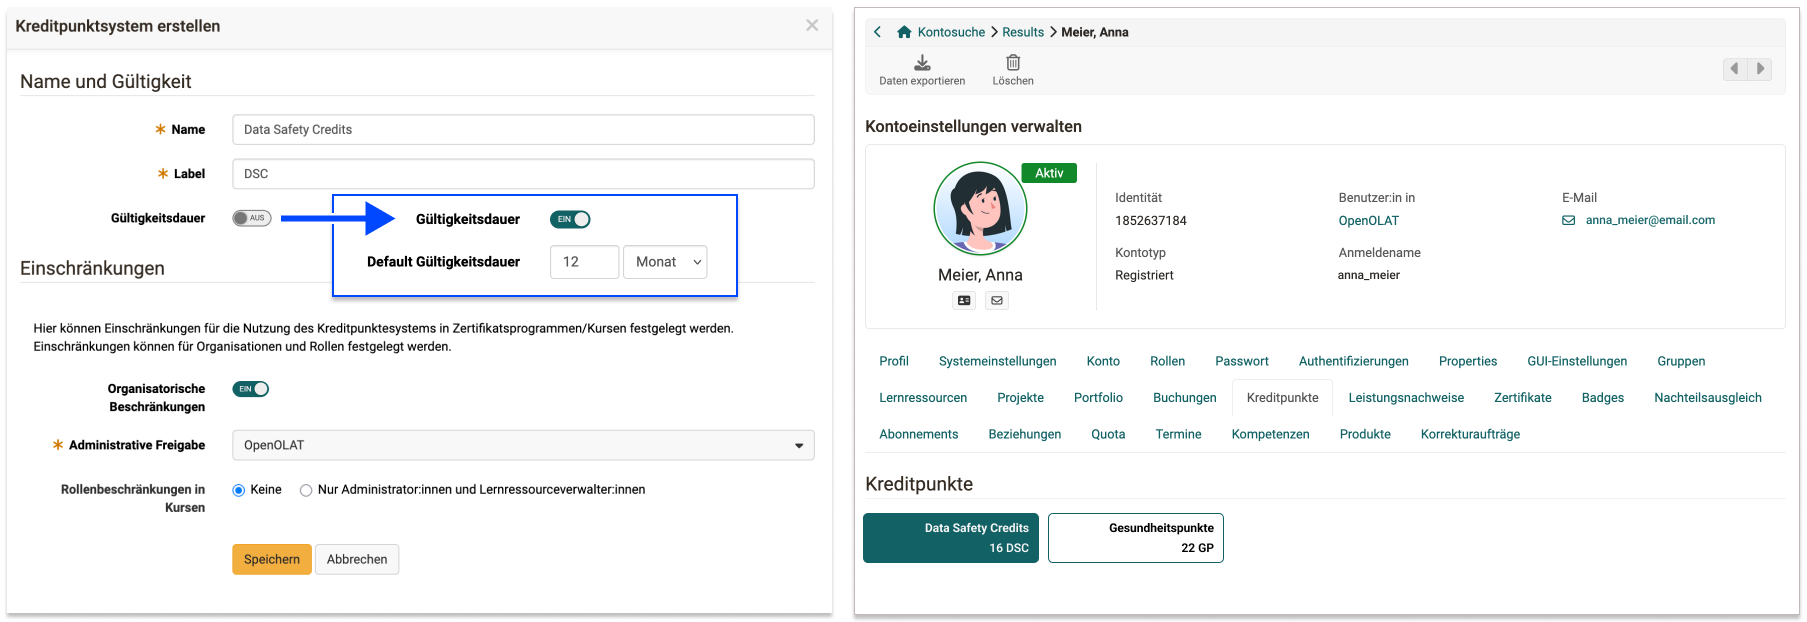1807x622 pixels.
Task: Click the Abbrechen button
Action: point(357,559)
